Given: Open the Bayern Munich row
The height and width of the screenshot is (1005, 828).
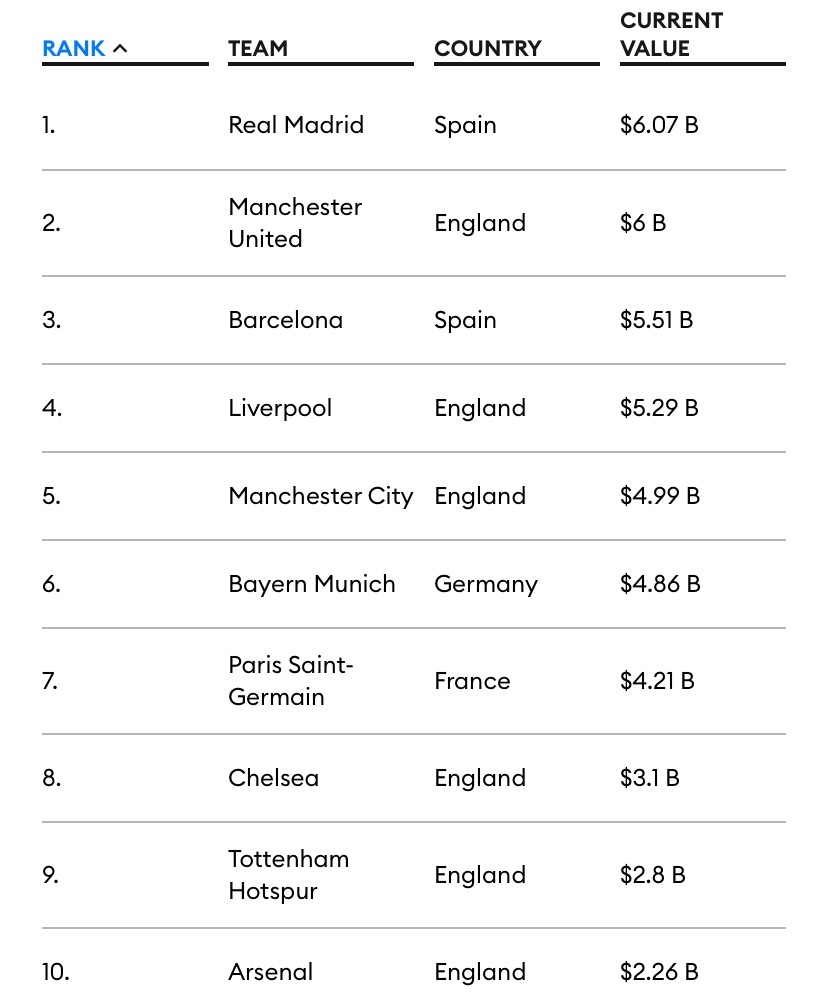Looking at the screenshot, I should coord(413,584).
